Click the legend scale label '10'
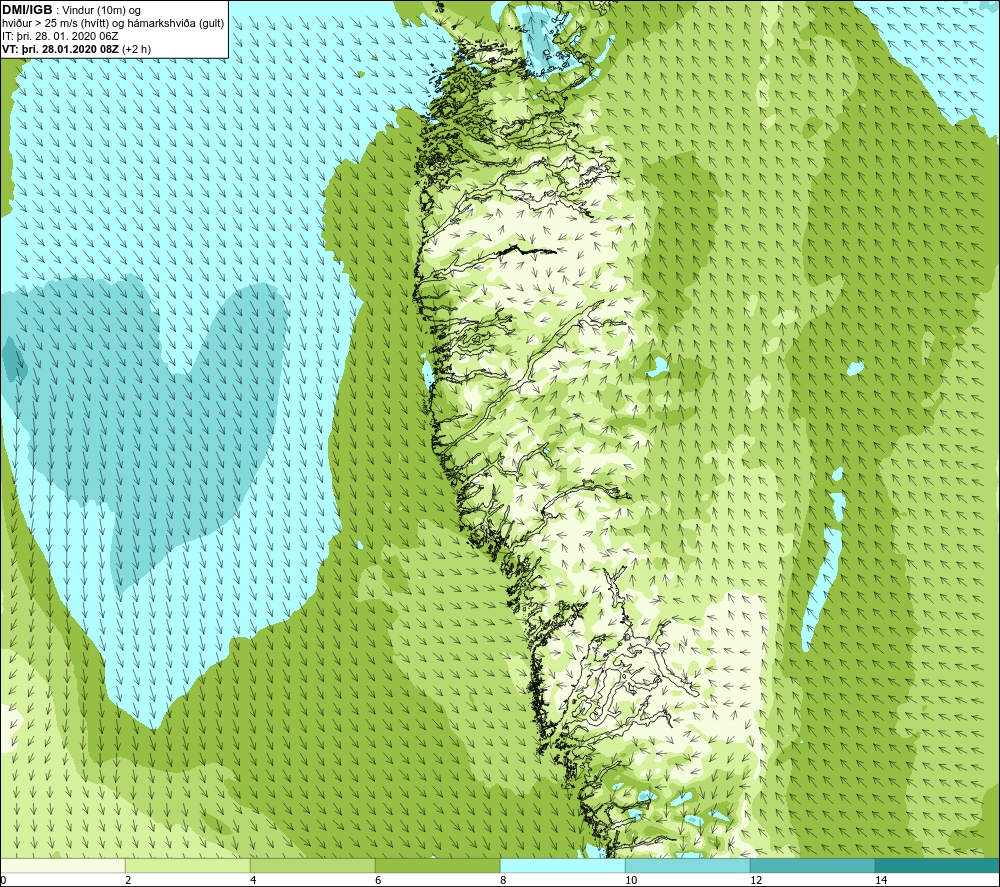Screen dimensions: 1000x887 pyautogui.click(x=631, y=880)
